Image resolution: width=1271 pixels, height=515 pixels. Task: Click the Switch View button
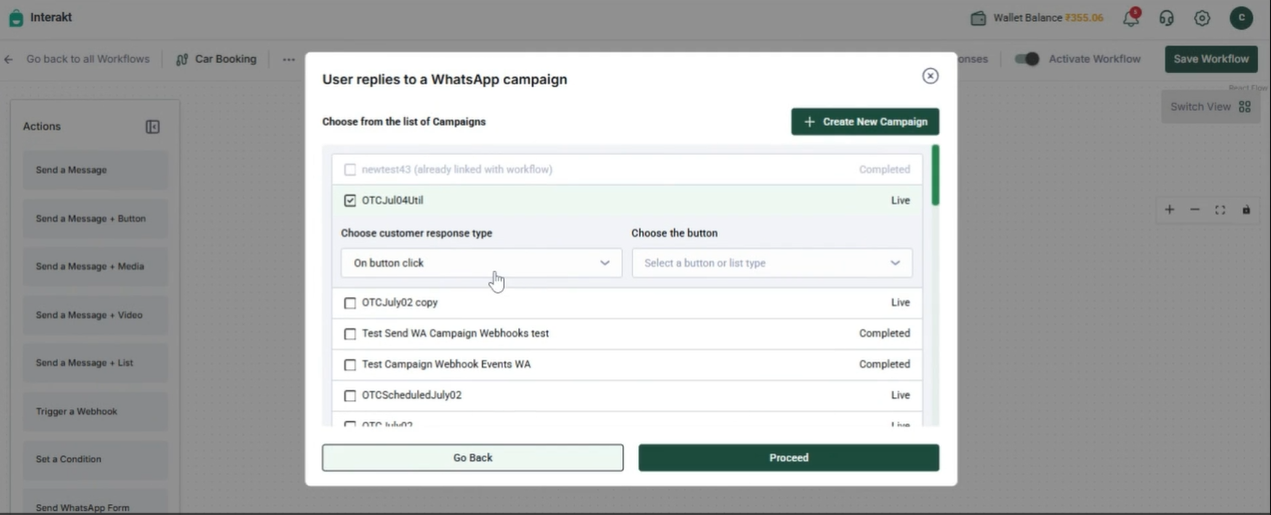pyautogui.click(x=1210, y=107)
